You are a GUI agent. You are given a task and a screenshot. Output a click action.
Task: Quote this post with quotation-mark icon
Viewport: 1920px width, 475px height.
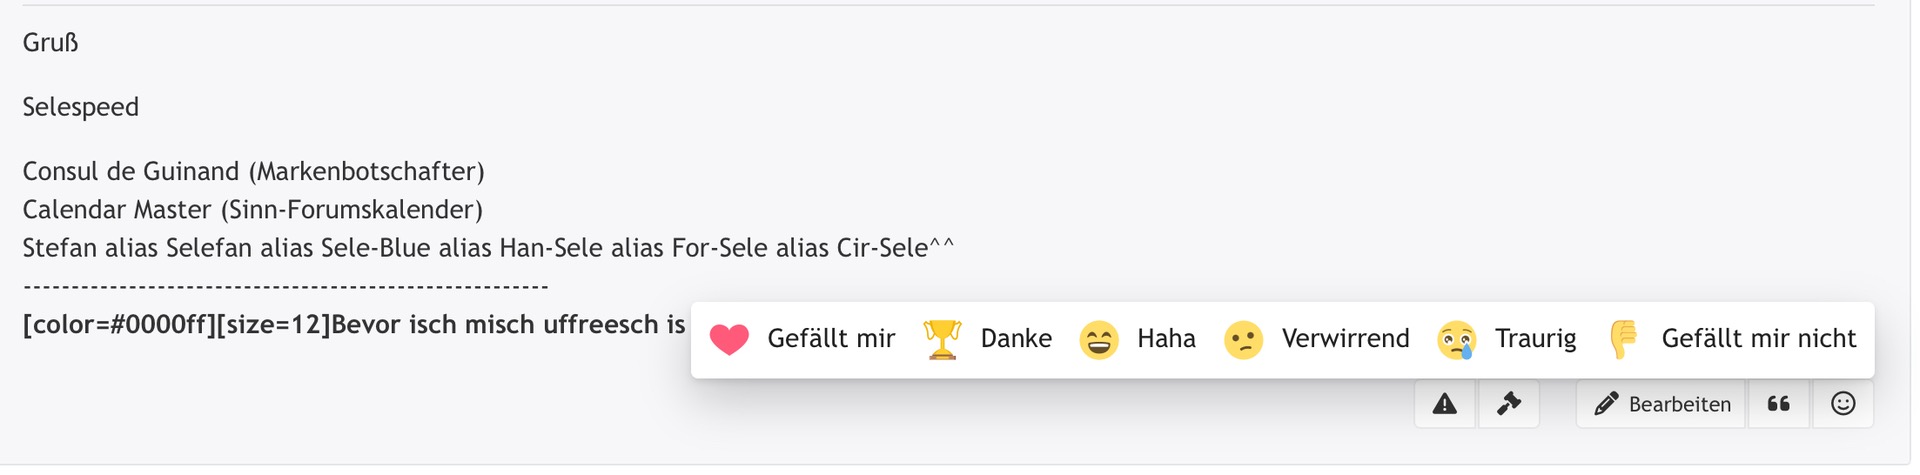1778,404
